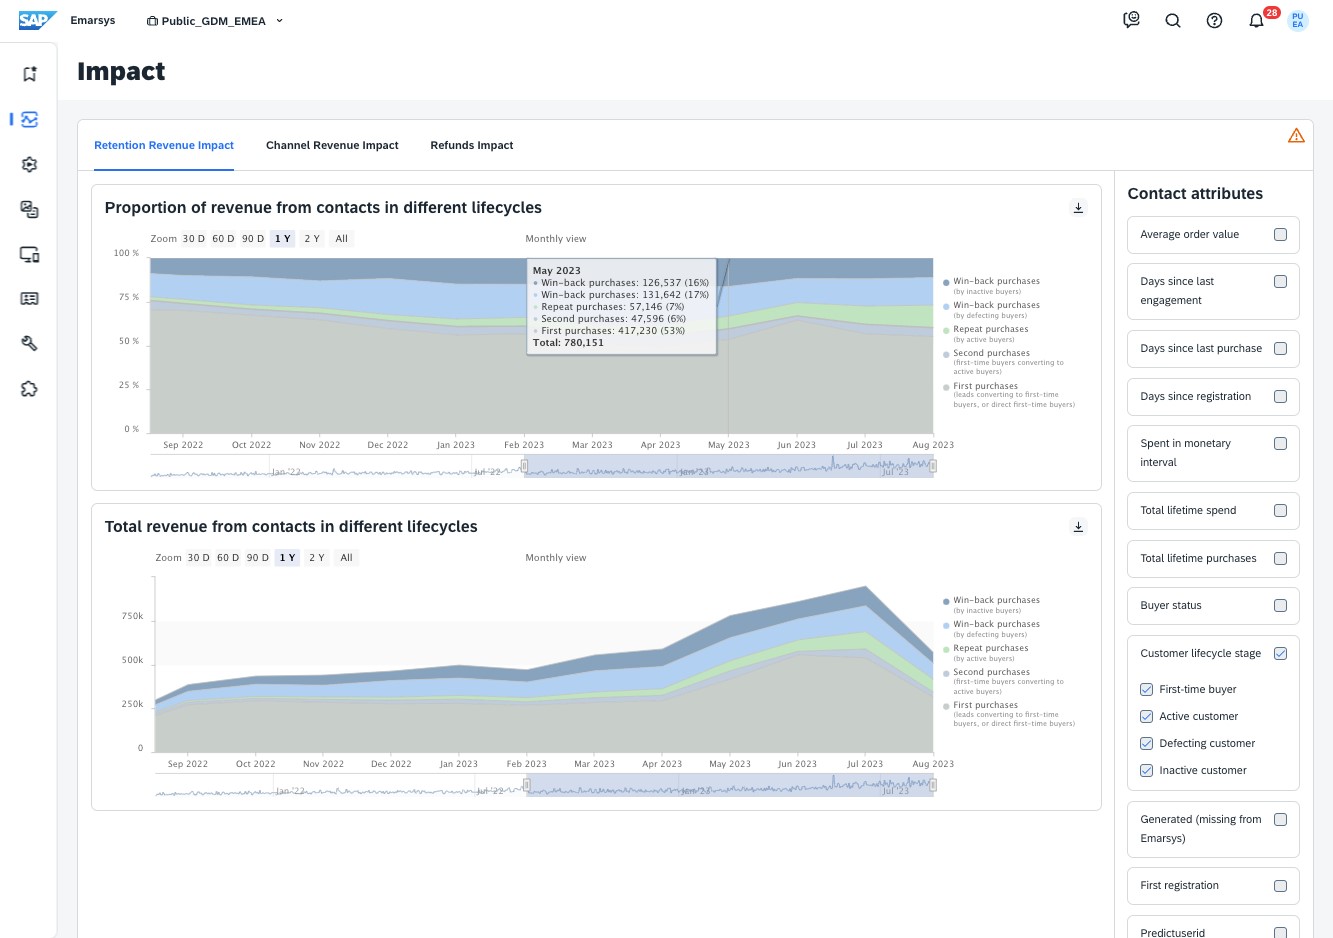Open the help question mark icon
The width and height of the screenshot is (1333, 938).
pyautogui.click(x=1214, y=20)
